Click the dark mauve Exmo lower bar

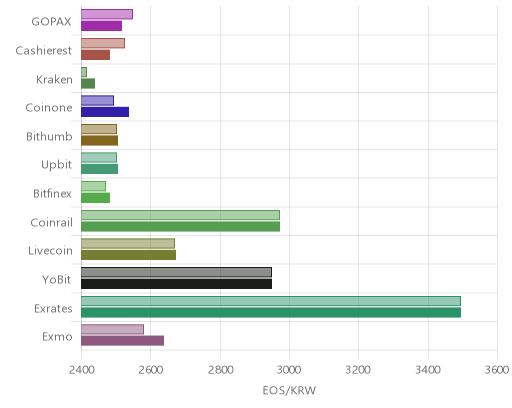tap(122, 341)
